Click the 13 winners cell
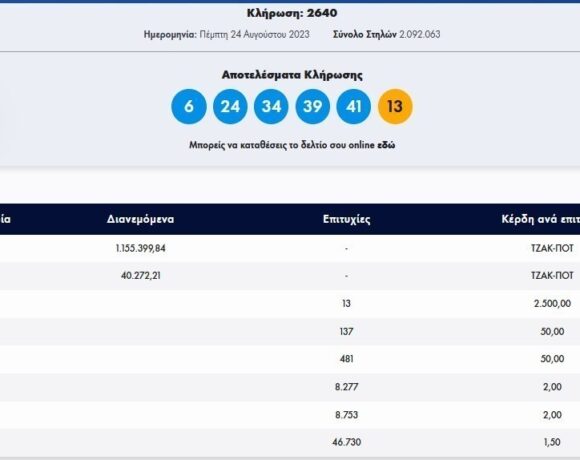This screenshot has height=460, width=580. pyautogui.click(x=346, y=304)
